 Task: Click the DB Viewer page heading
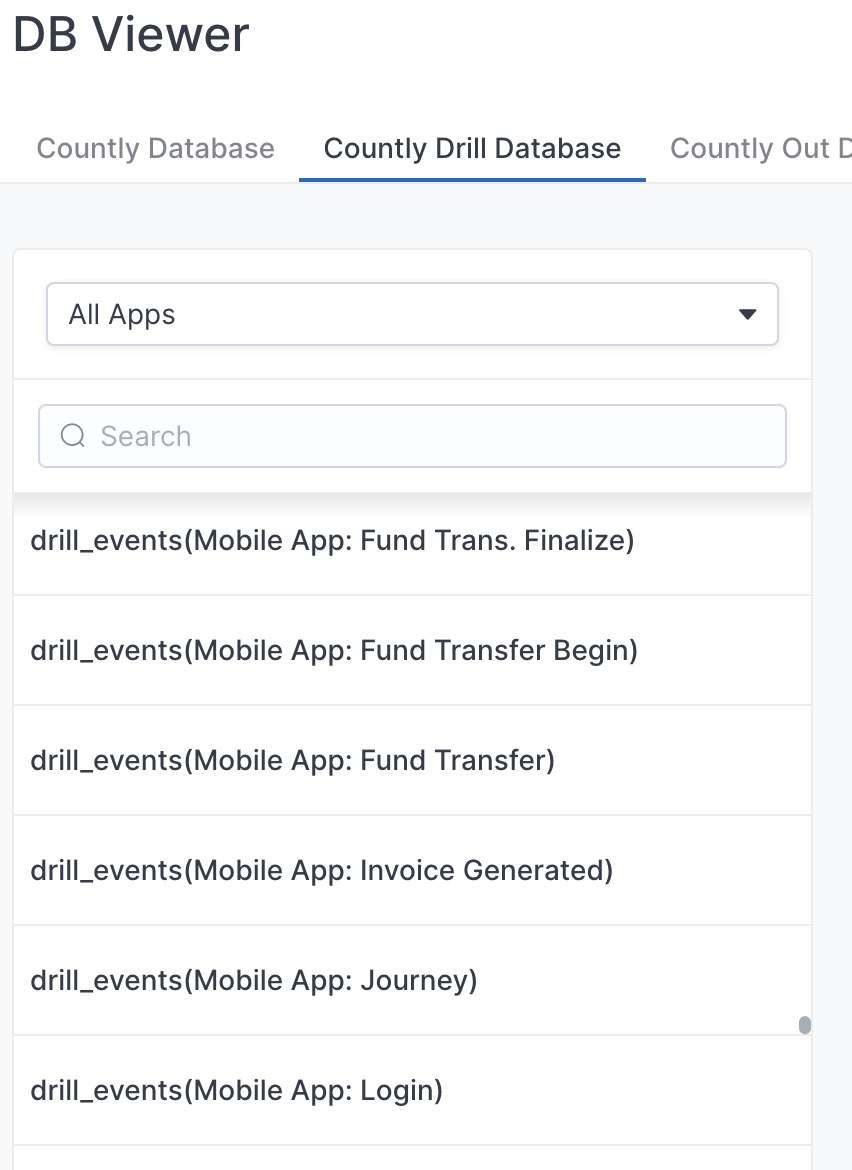[131, 34]
